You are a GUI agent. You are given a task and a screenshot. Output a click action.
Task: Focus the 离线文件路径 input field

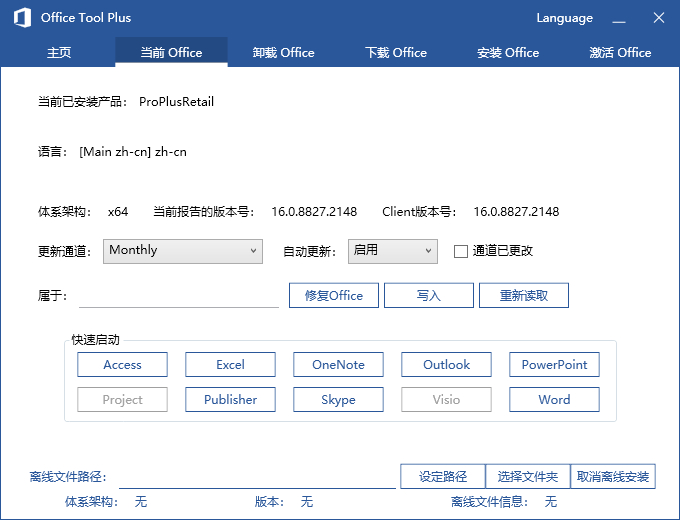pos(257,477)
